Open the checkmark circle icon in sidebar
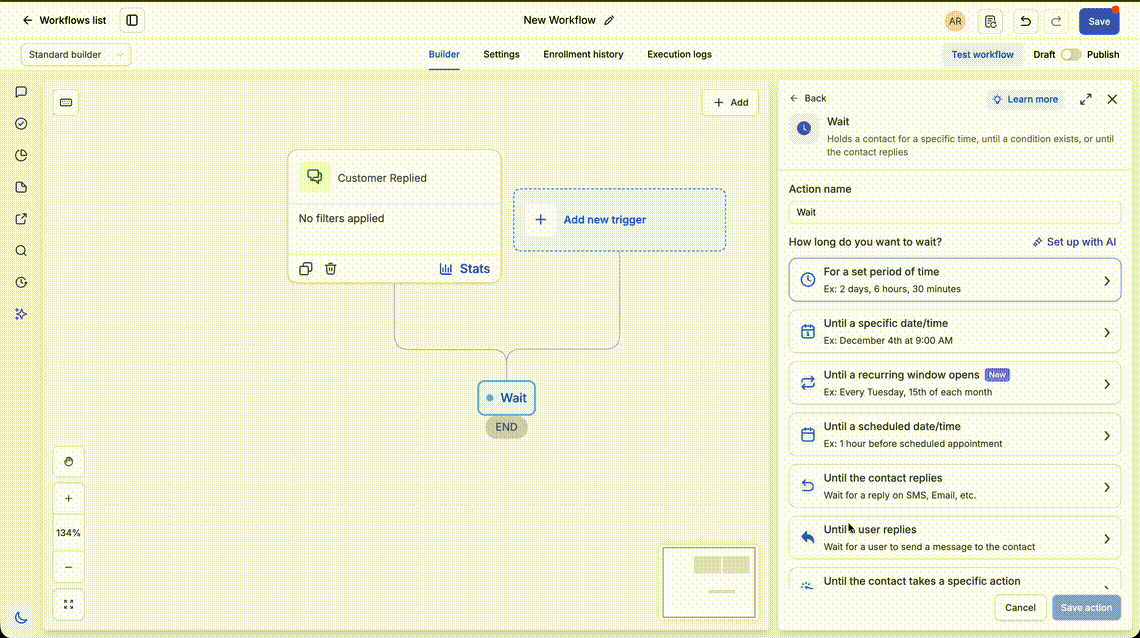Viewport: 1140px width, 638px height. [21, 124]
